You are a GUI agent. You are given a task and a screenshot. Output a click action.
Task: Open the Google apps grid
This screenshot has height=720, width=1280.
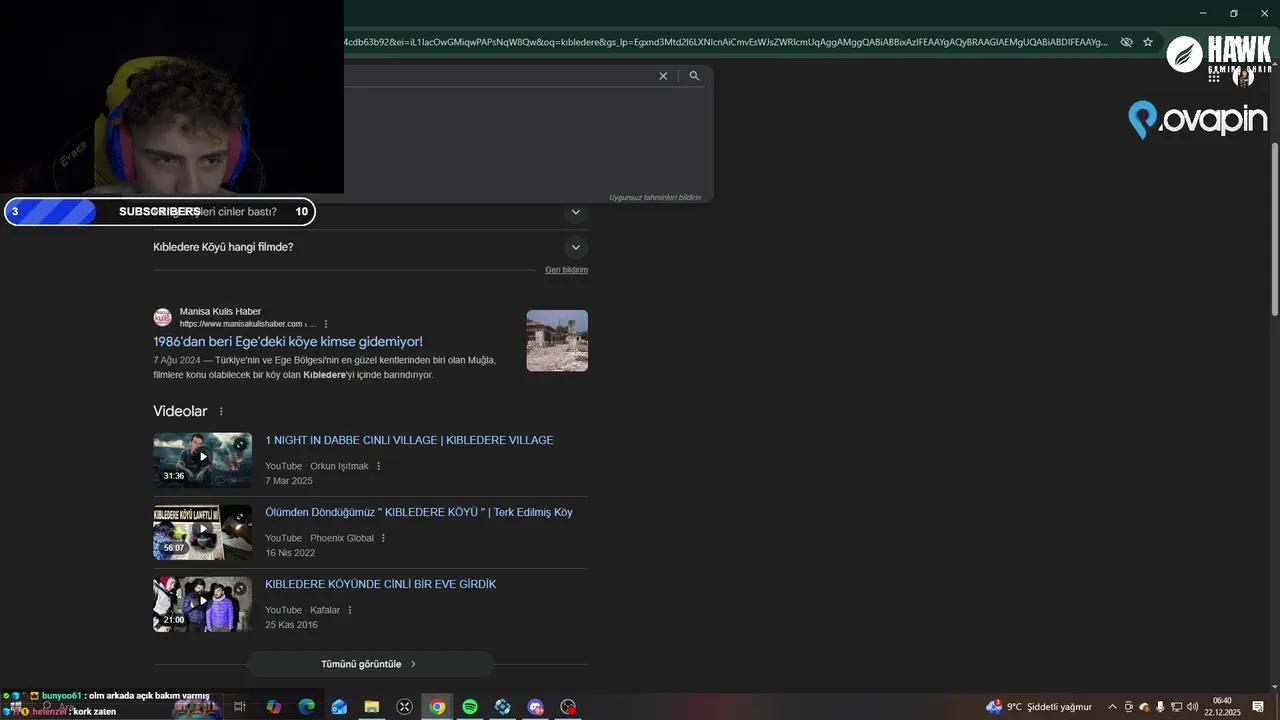(x=1214, y=76)
